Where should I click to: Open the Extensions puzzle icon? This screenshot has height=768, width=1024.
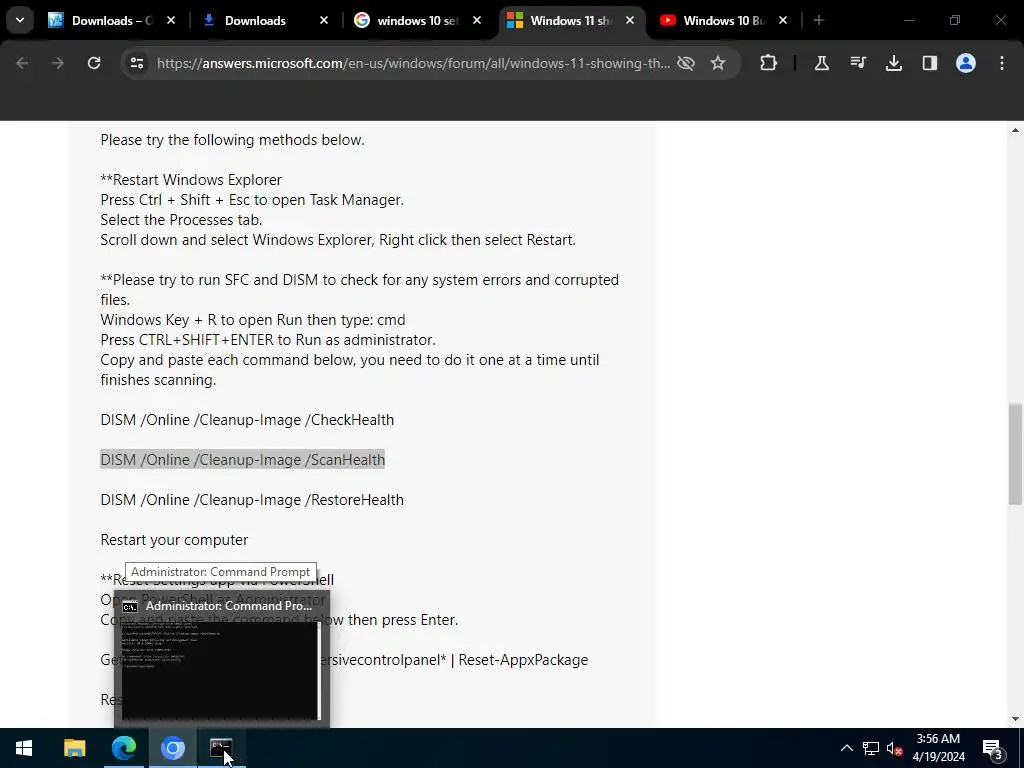[x=769, y=63]
